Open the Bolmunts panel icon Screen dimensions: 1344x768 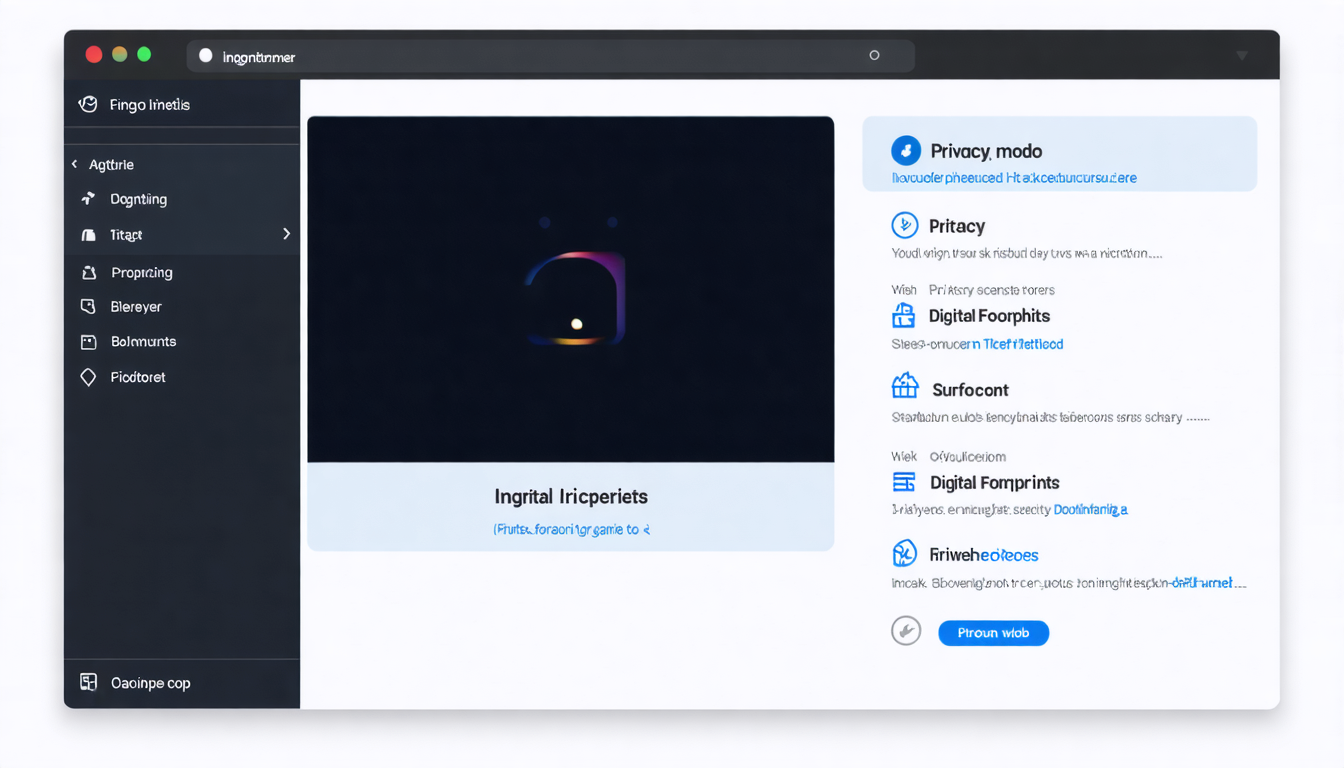[88, 341]
